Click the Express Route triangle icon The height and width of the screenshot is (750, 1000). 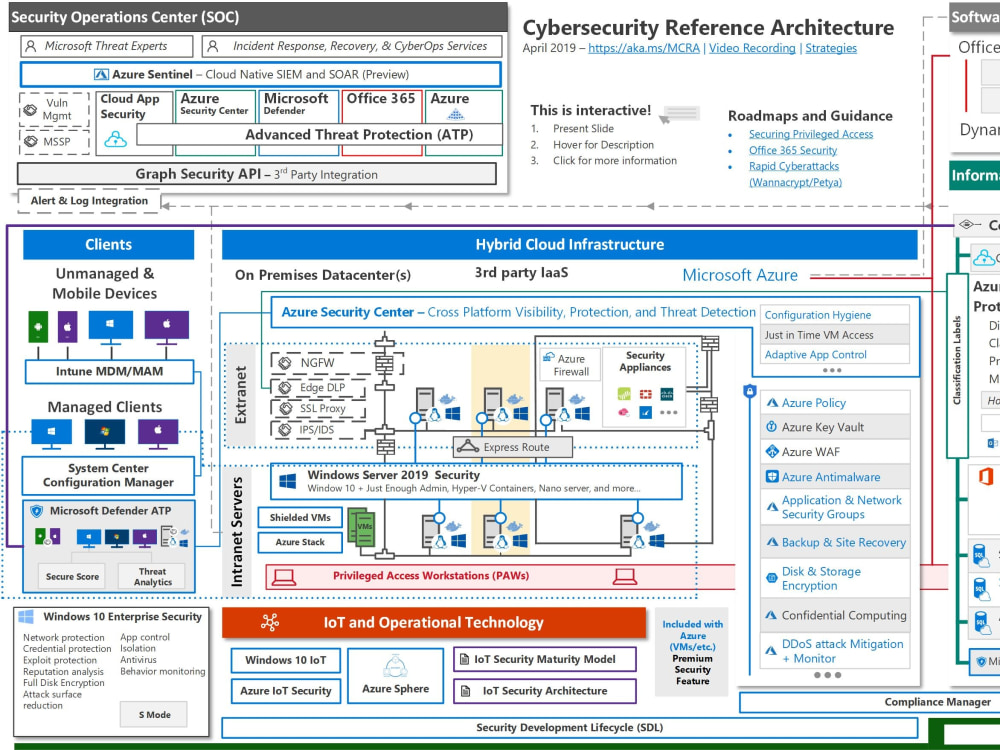click(467, 446)
